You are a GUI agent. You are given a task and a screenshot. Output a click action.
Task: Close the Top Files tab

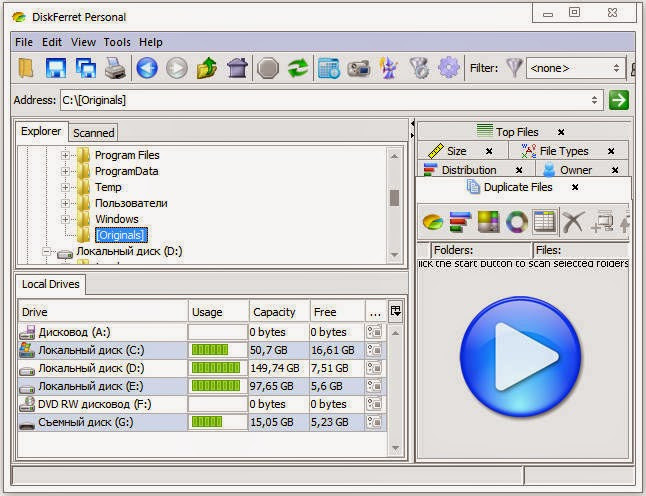pyautogui.click(x=561, y=132)
